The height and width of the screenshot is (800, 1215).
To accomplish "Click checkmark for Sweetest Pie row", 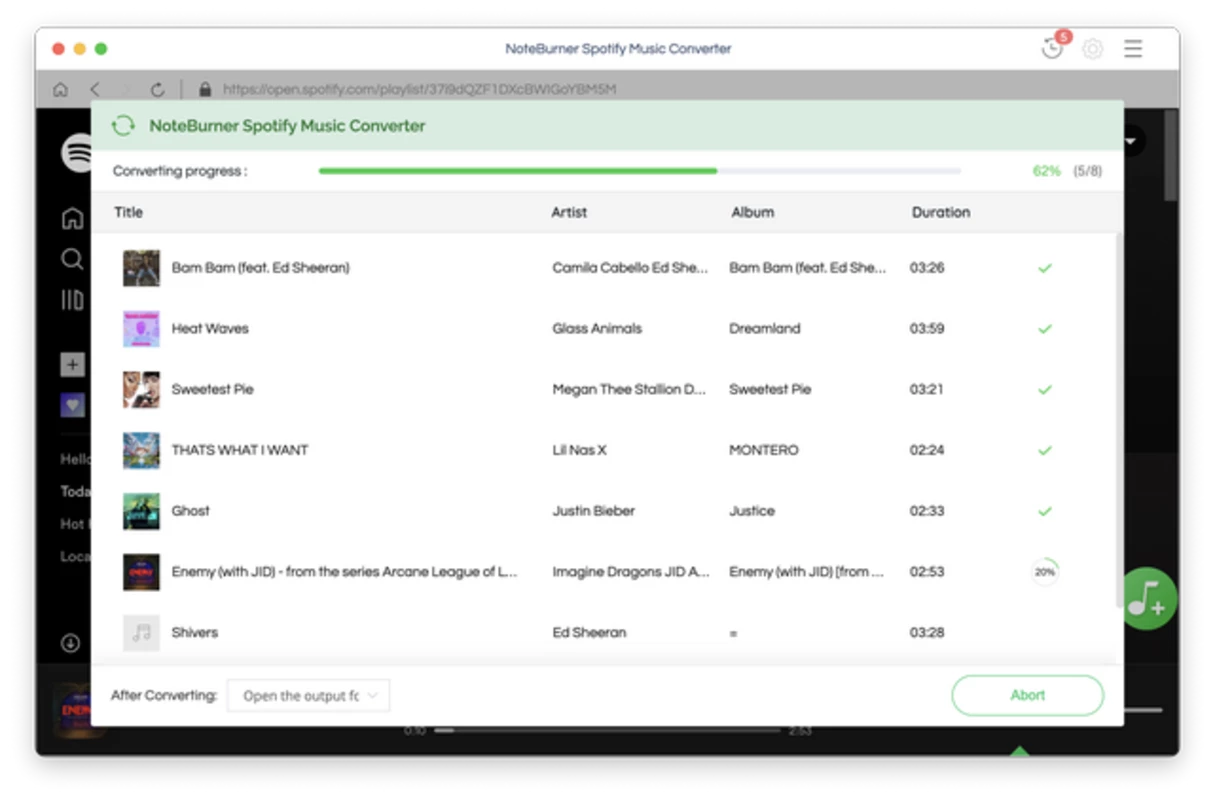I will pyautogui.click(x=1045, y=390).
